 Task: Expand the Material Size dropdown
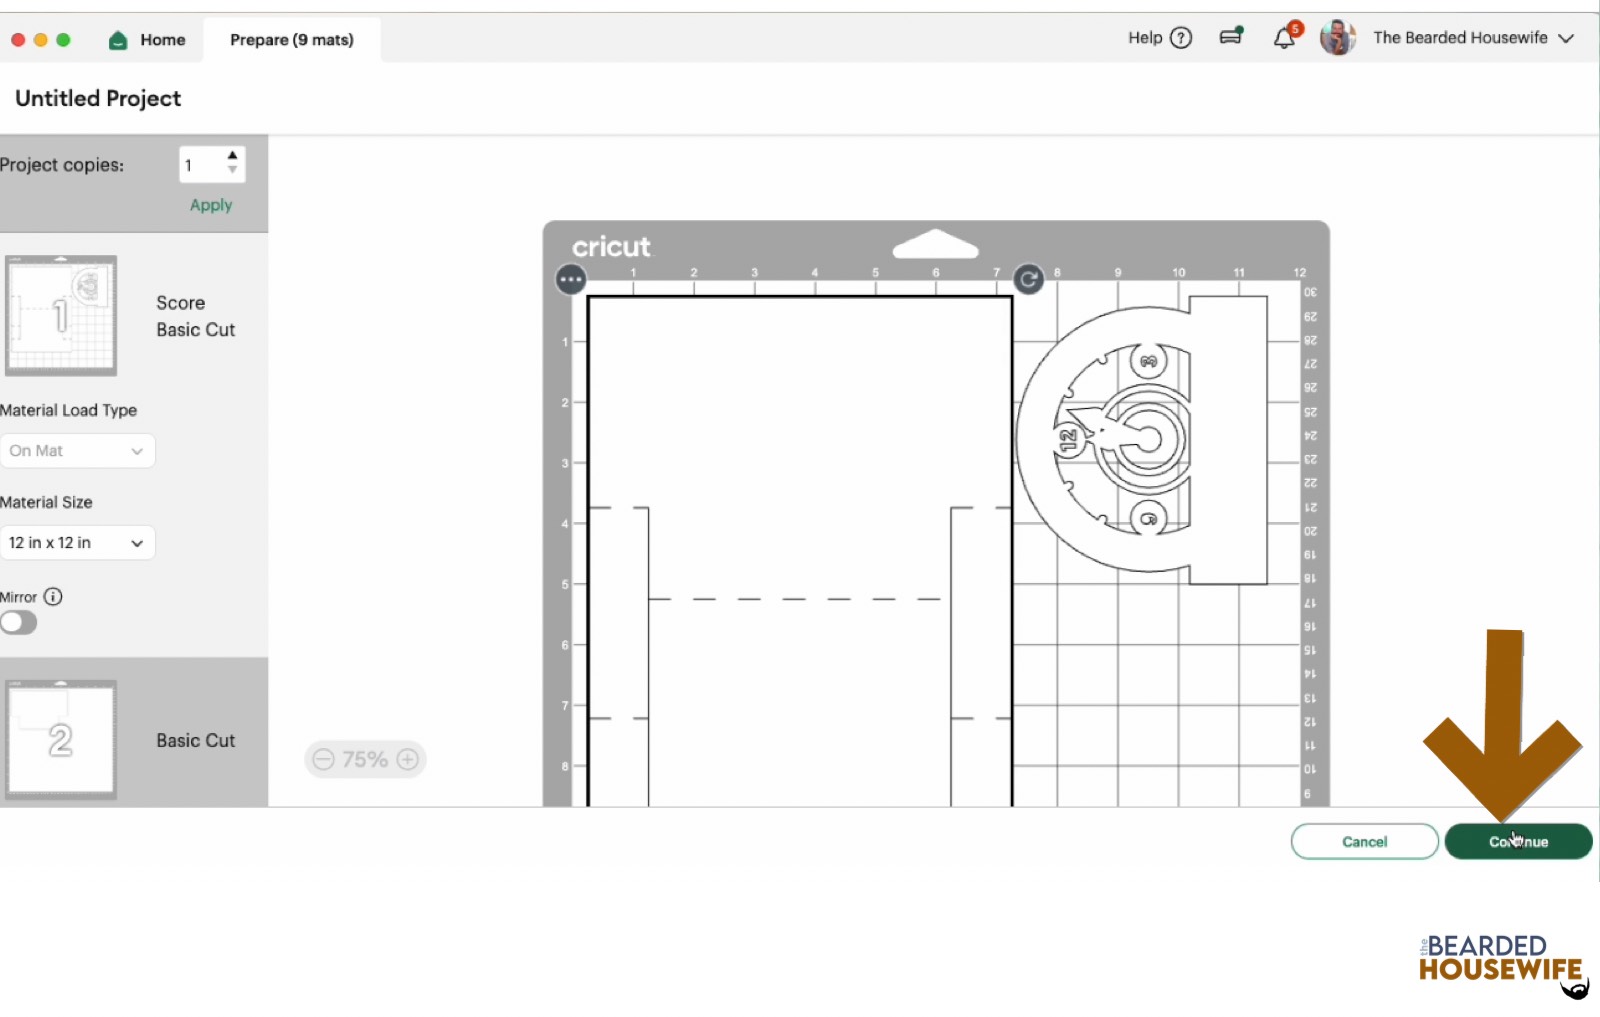tap(77, 543)
